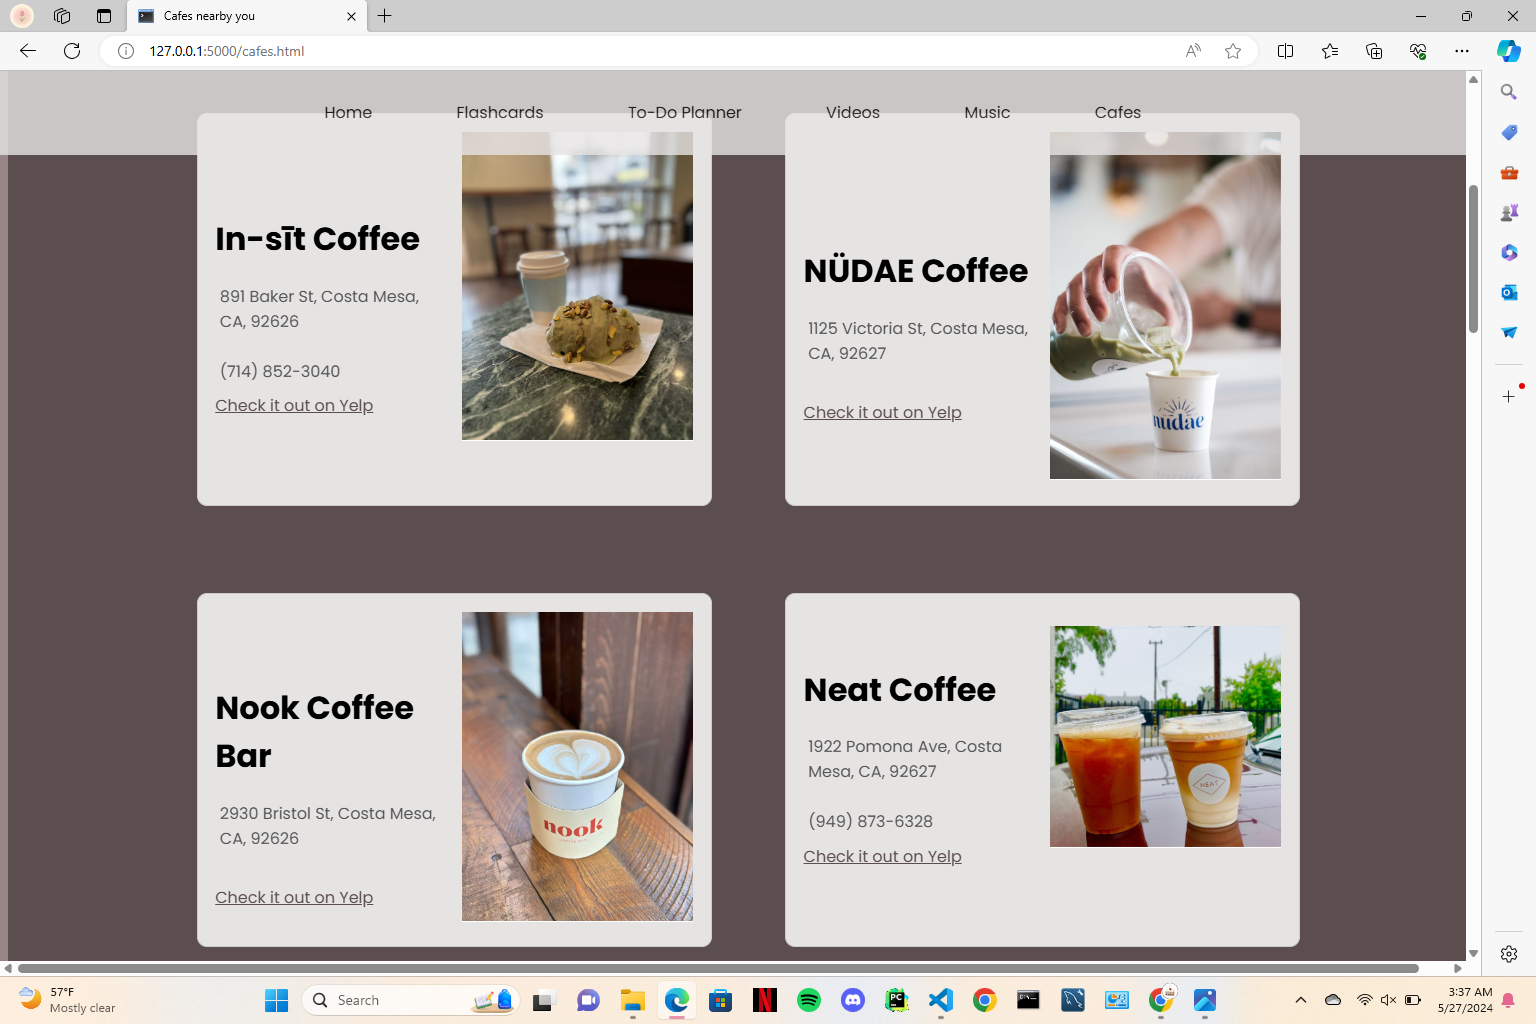This screenshot has width=1536, height=1024.
Task: Open sidebar Tools briefcase icon
Action: point(1509,172)
